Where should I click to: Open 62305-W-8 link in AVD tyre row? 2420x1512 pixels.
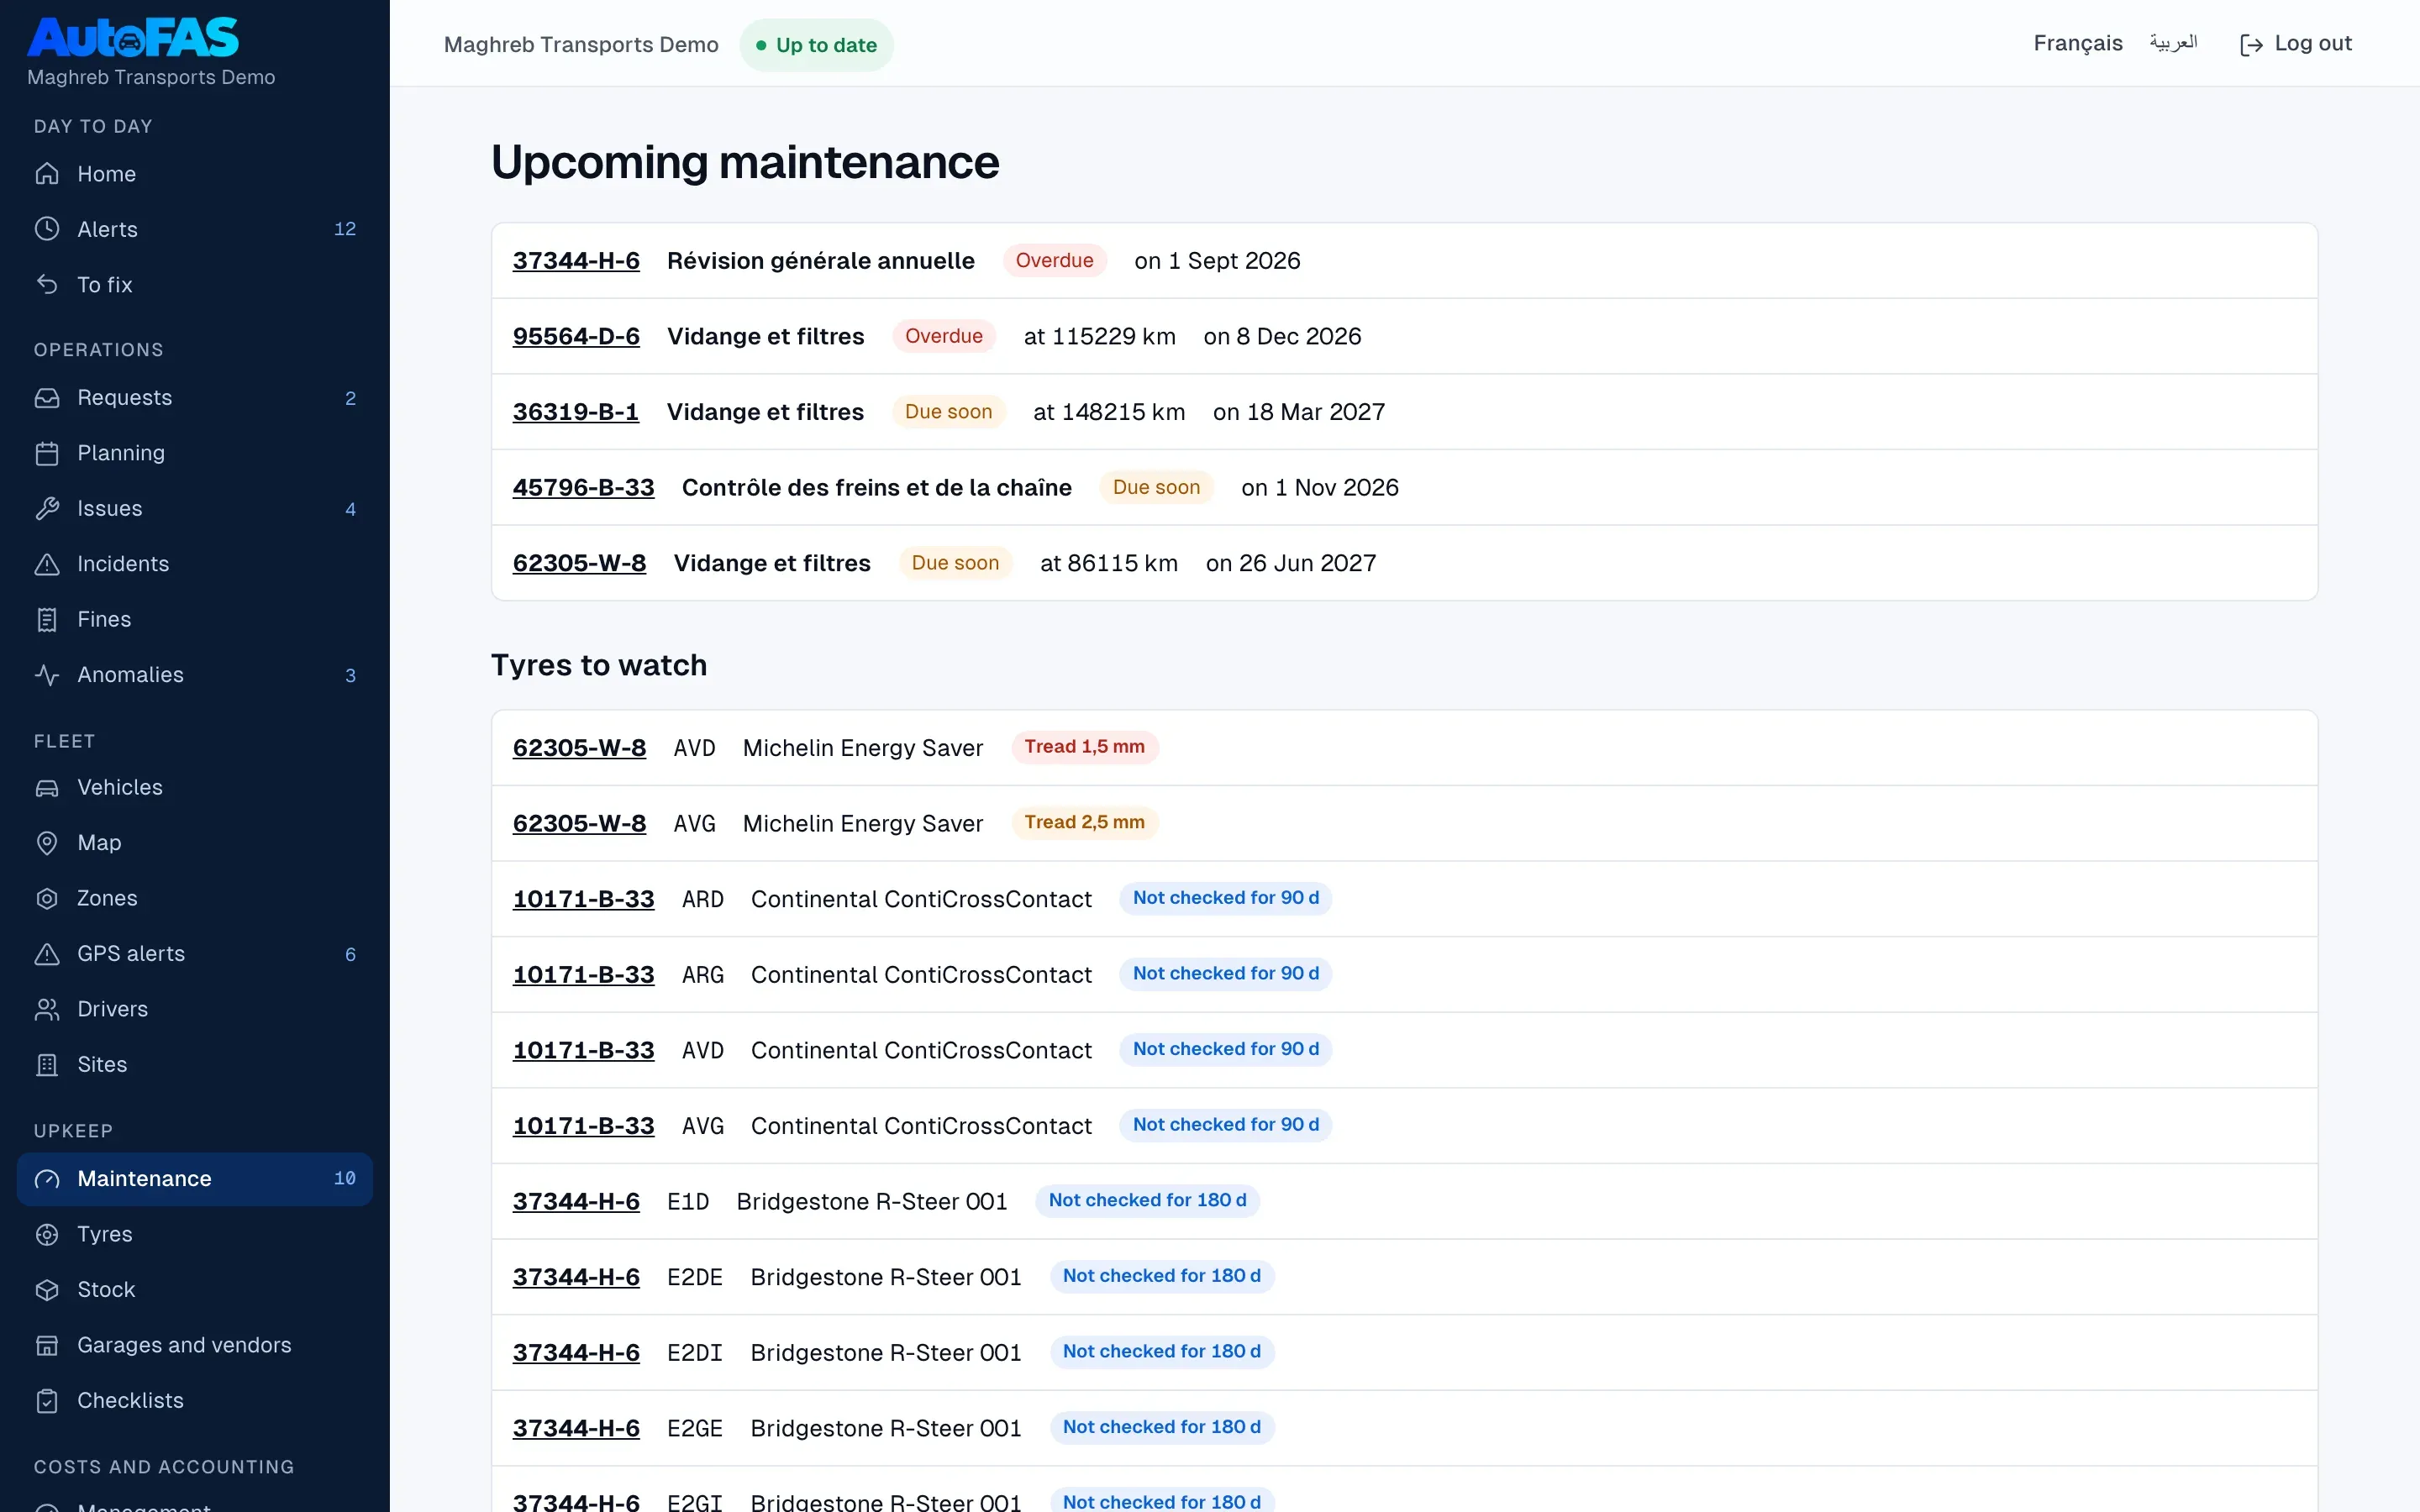(579, 748)
